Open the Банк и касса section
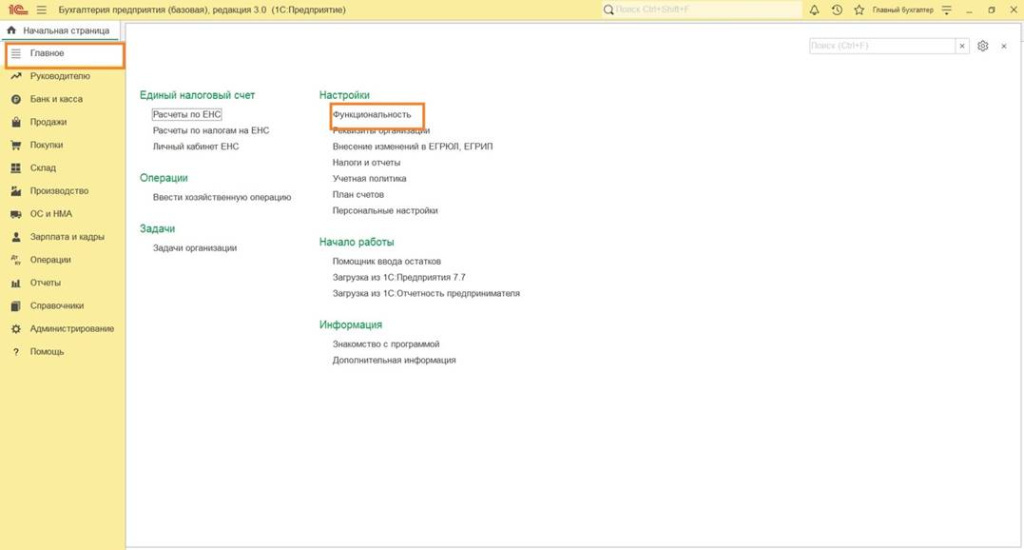Screen dimensions: 1024x550 (56, 99)
